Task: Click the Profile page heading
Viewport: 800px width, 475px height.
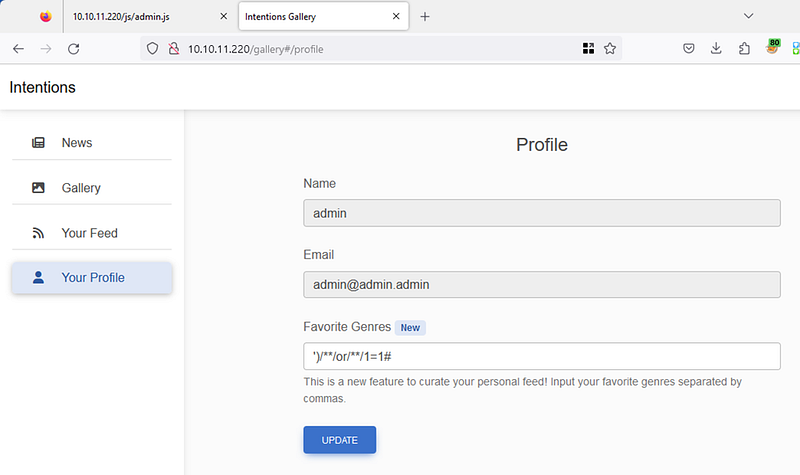Action: [x=542, y=145]
